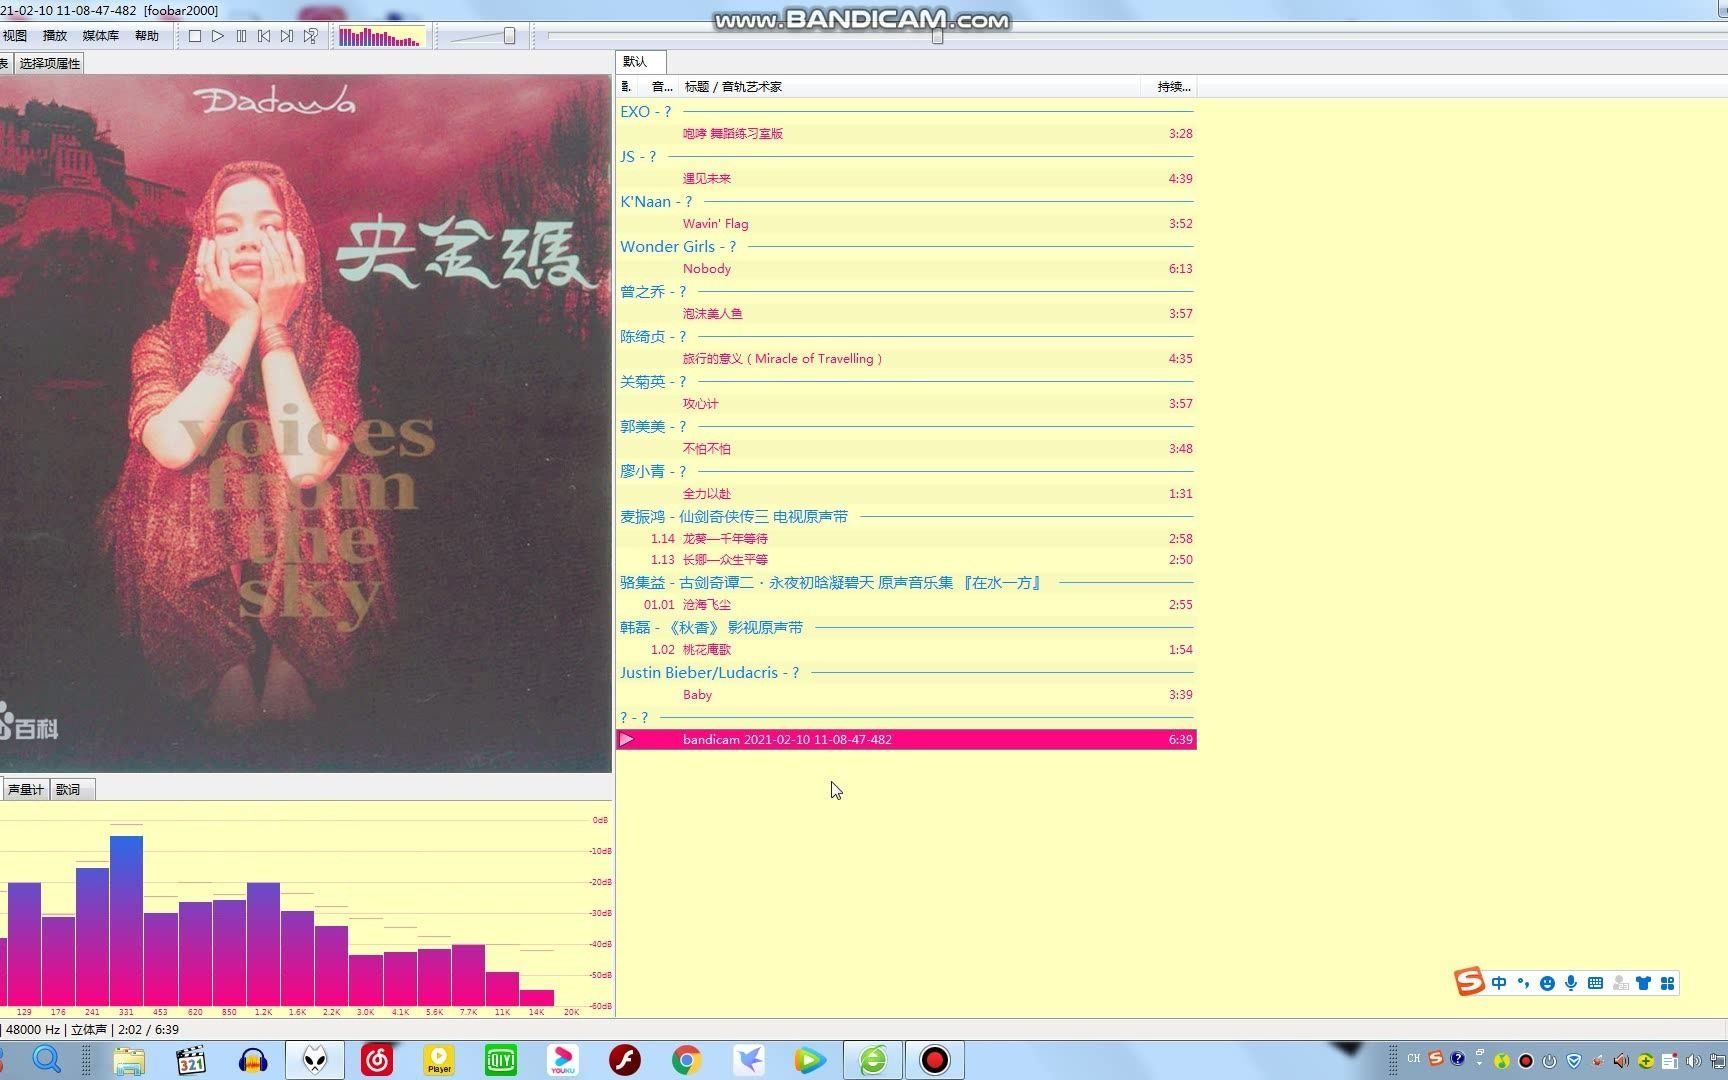
Task: Select the playing bandicam 2021-02-10 track
Action: 906,739
